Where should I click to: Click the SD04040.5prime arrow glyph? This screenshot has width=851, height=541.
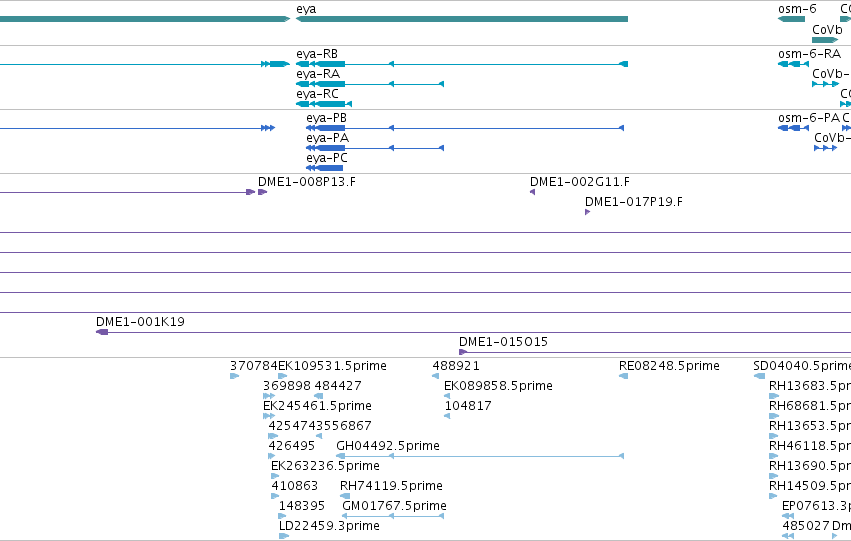(759, 376)
